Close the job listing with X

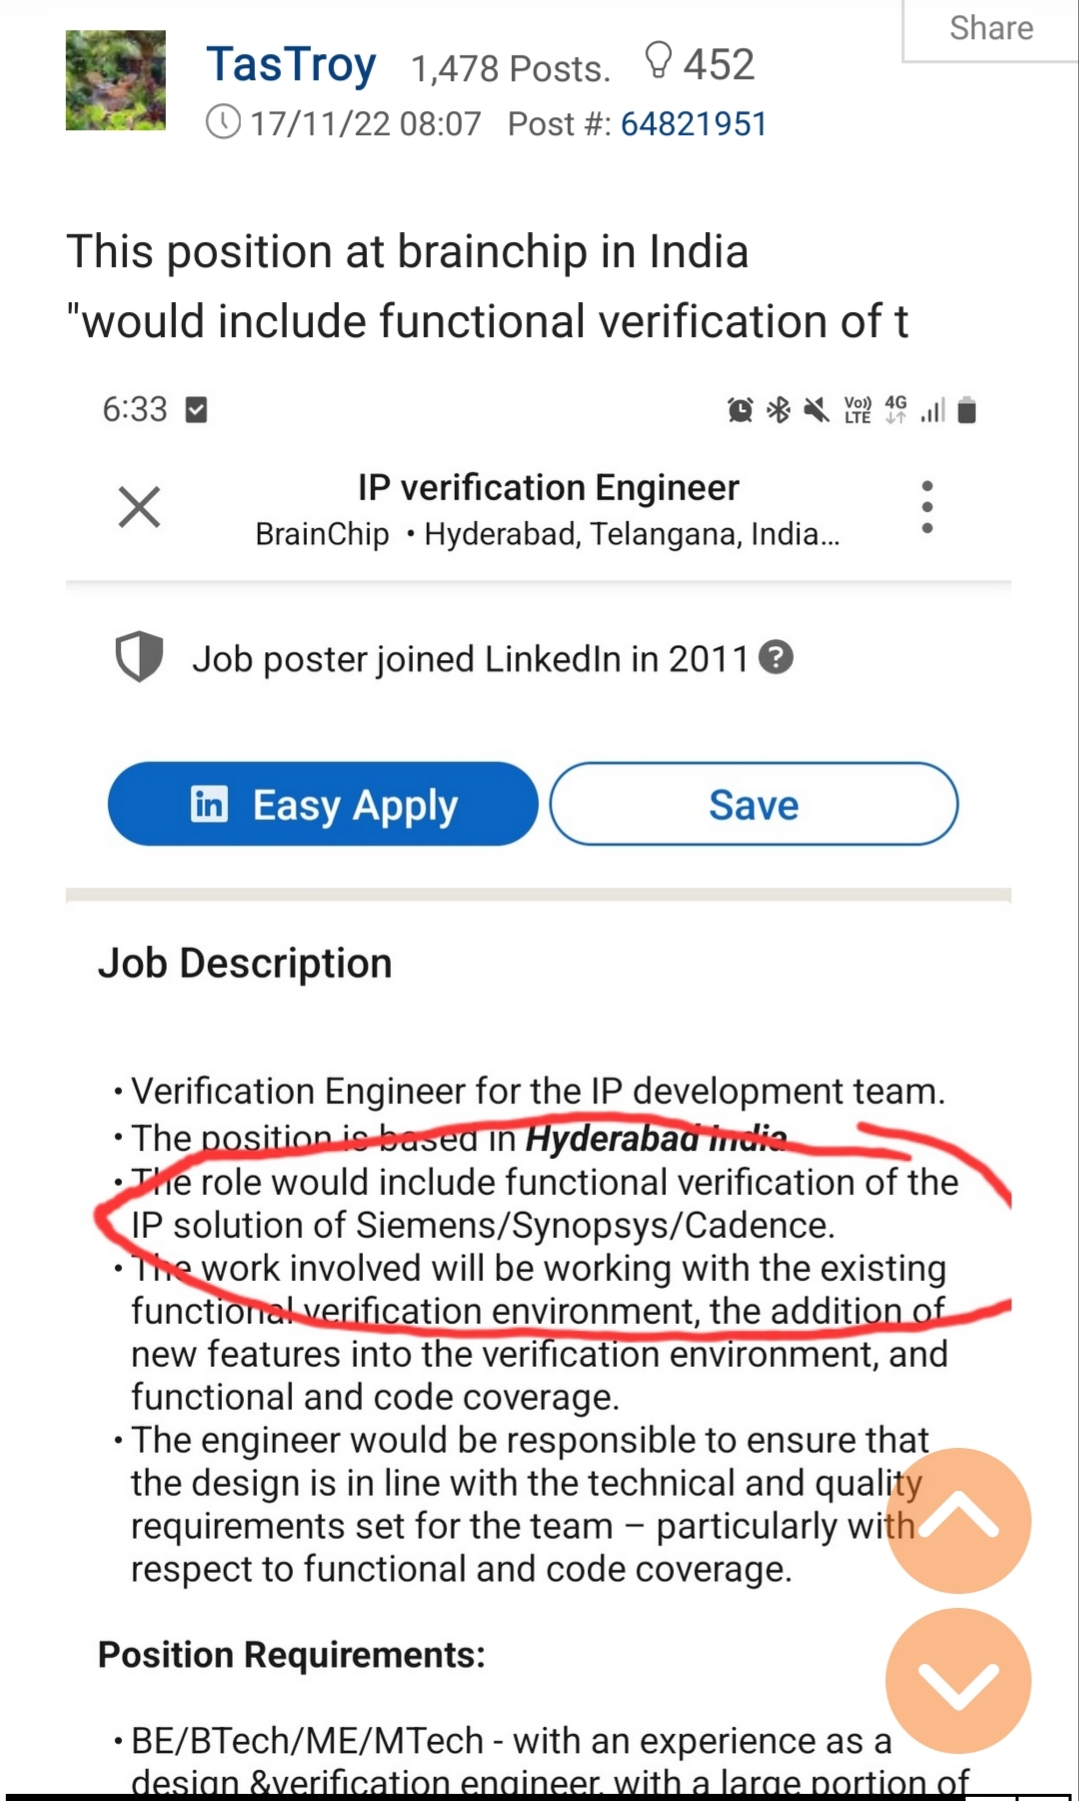(x=139, y=507)
